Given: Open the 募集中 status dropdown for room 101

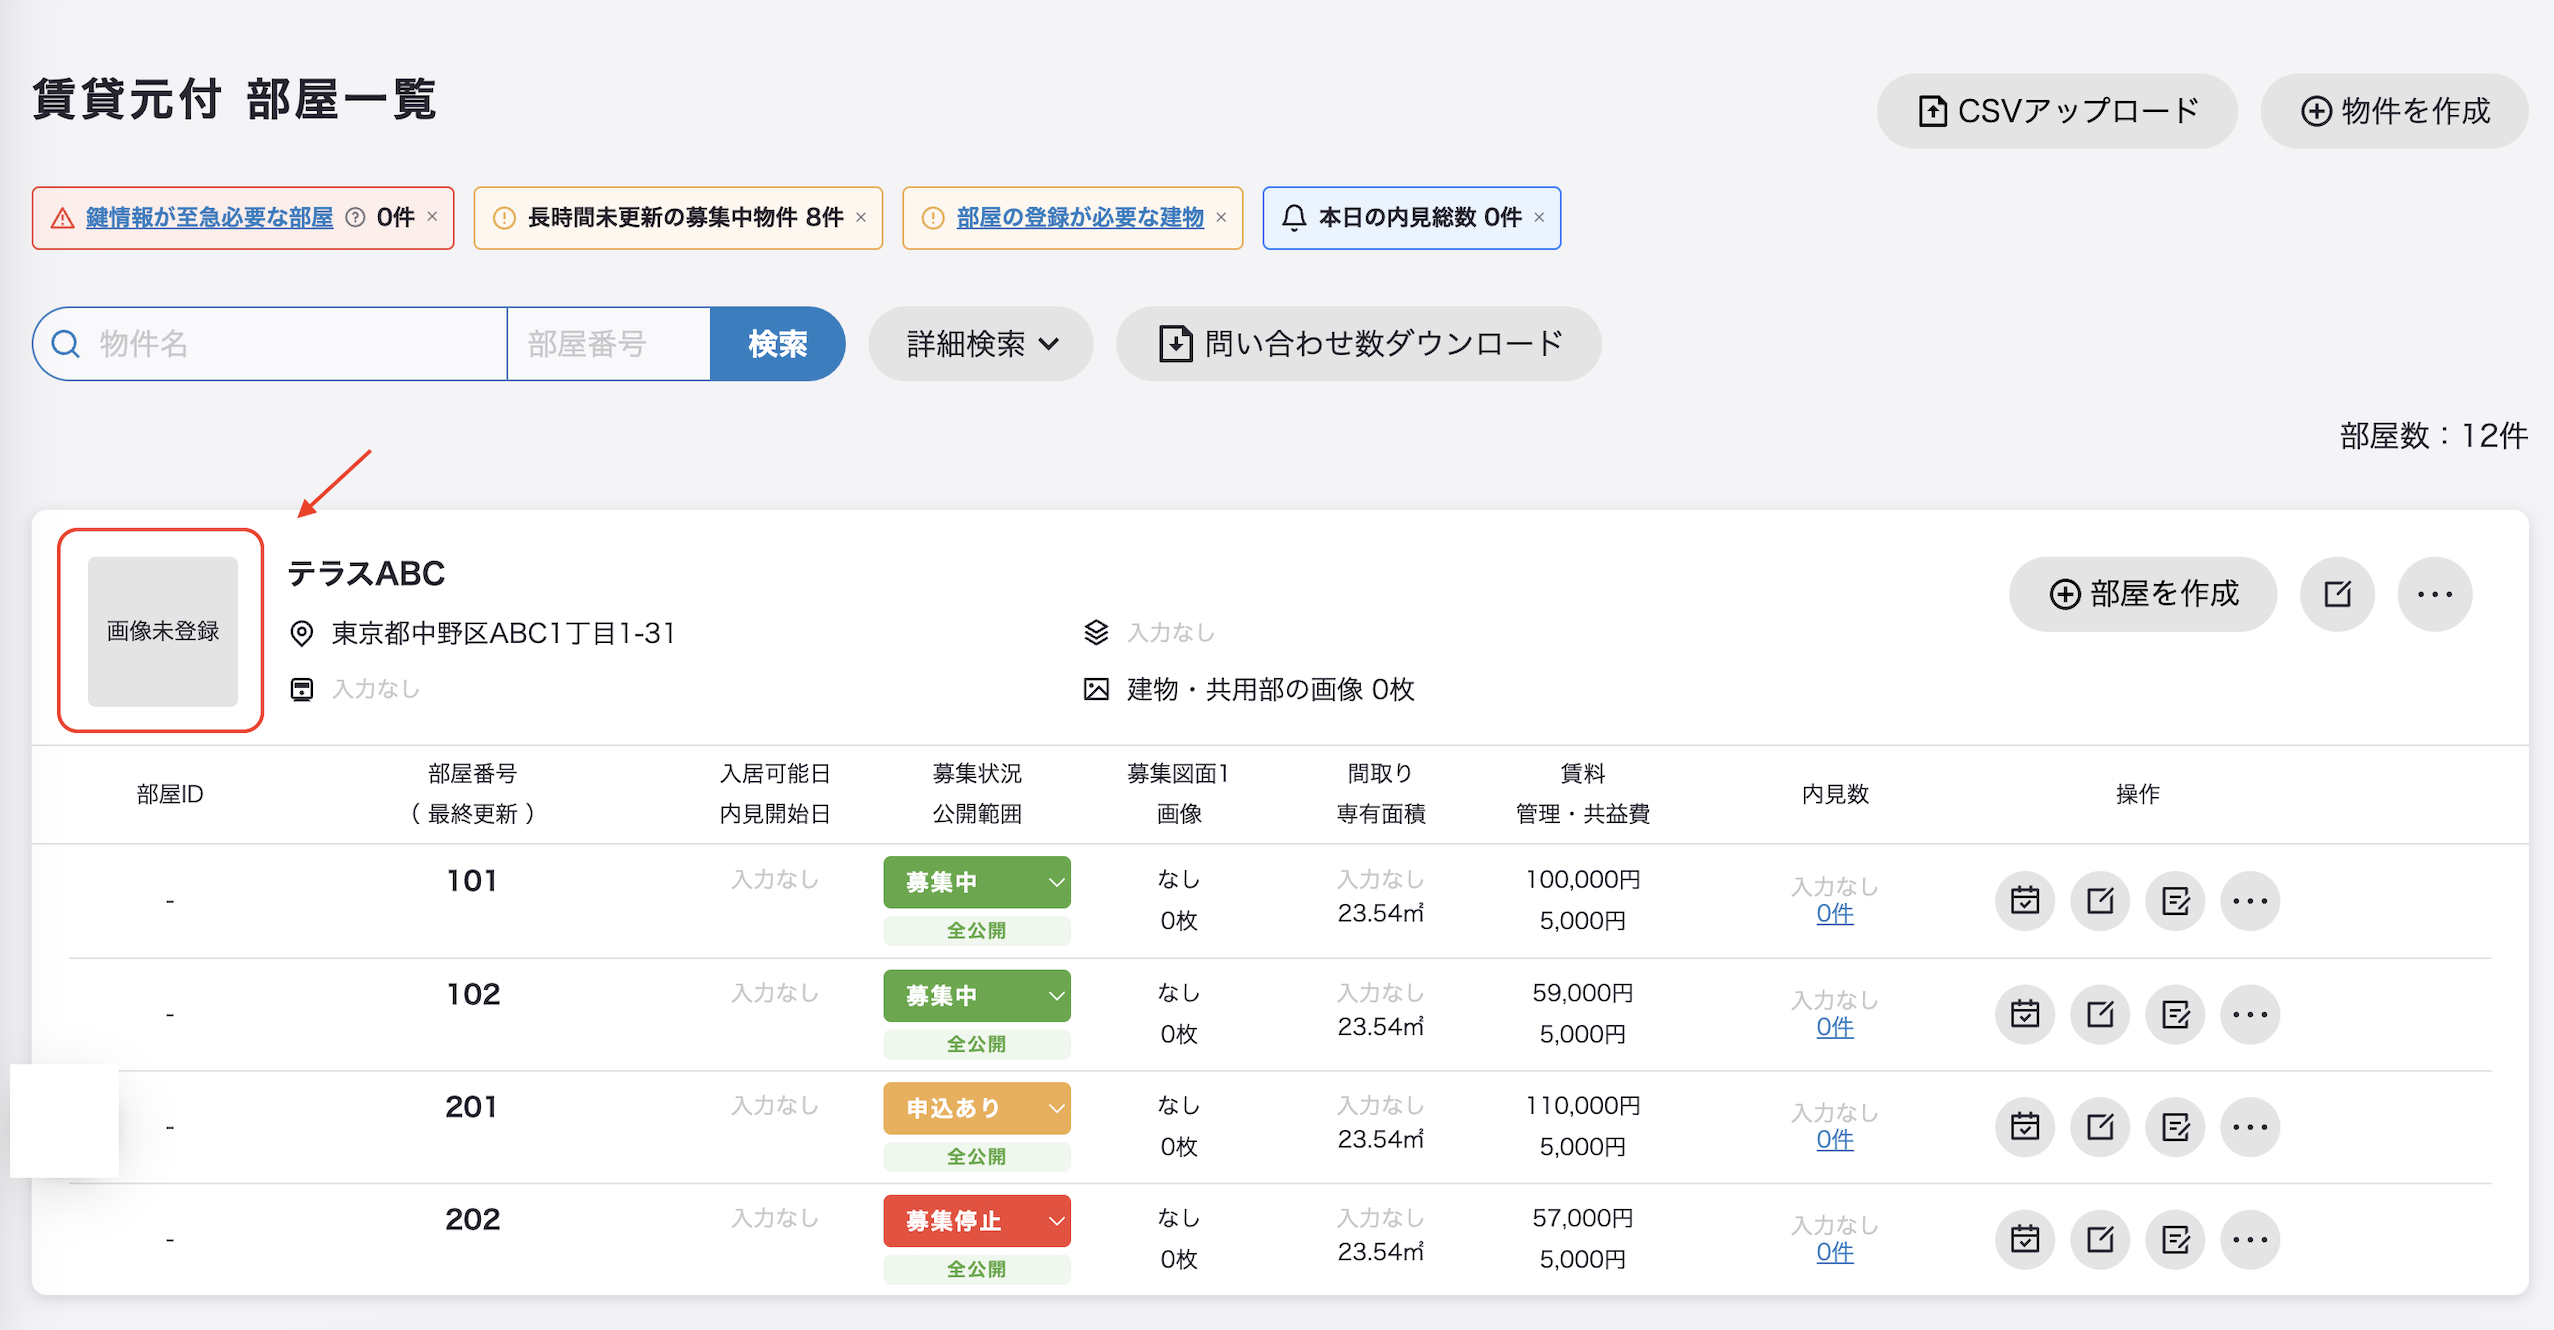Looking at the screenshot, I should (x=976, y=882).
